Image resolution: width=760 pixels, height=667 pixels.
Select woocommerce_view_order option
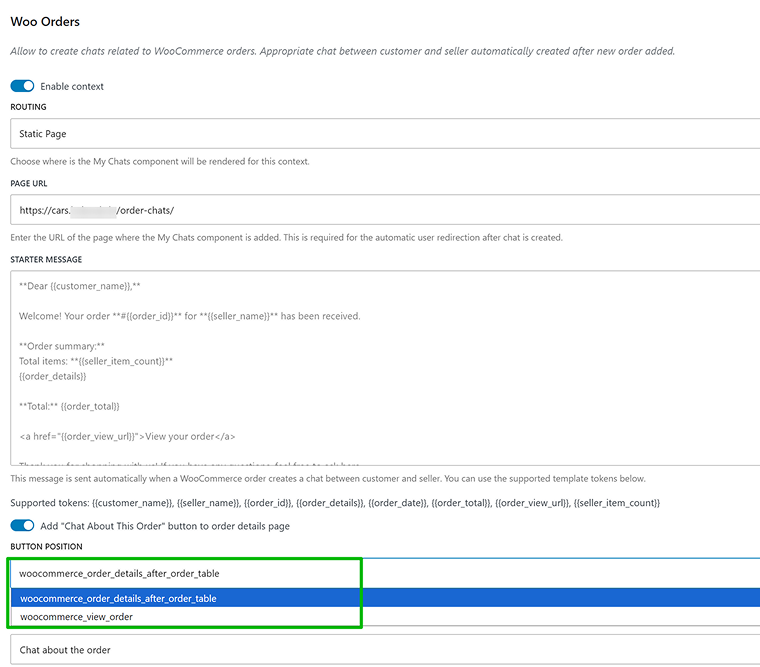pyautogui.click(x=385, y=617)
